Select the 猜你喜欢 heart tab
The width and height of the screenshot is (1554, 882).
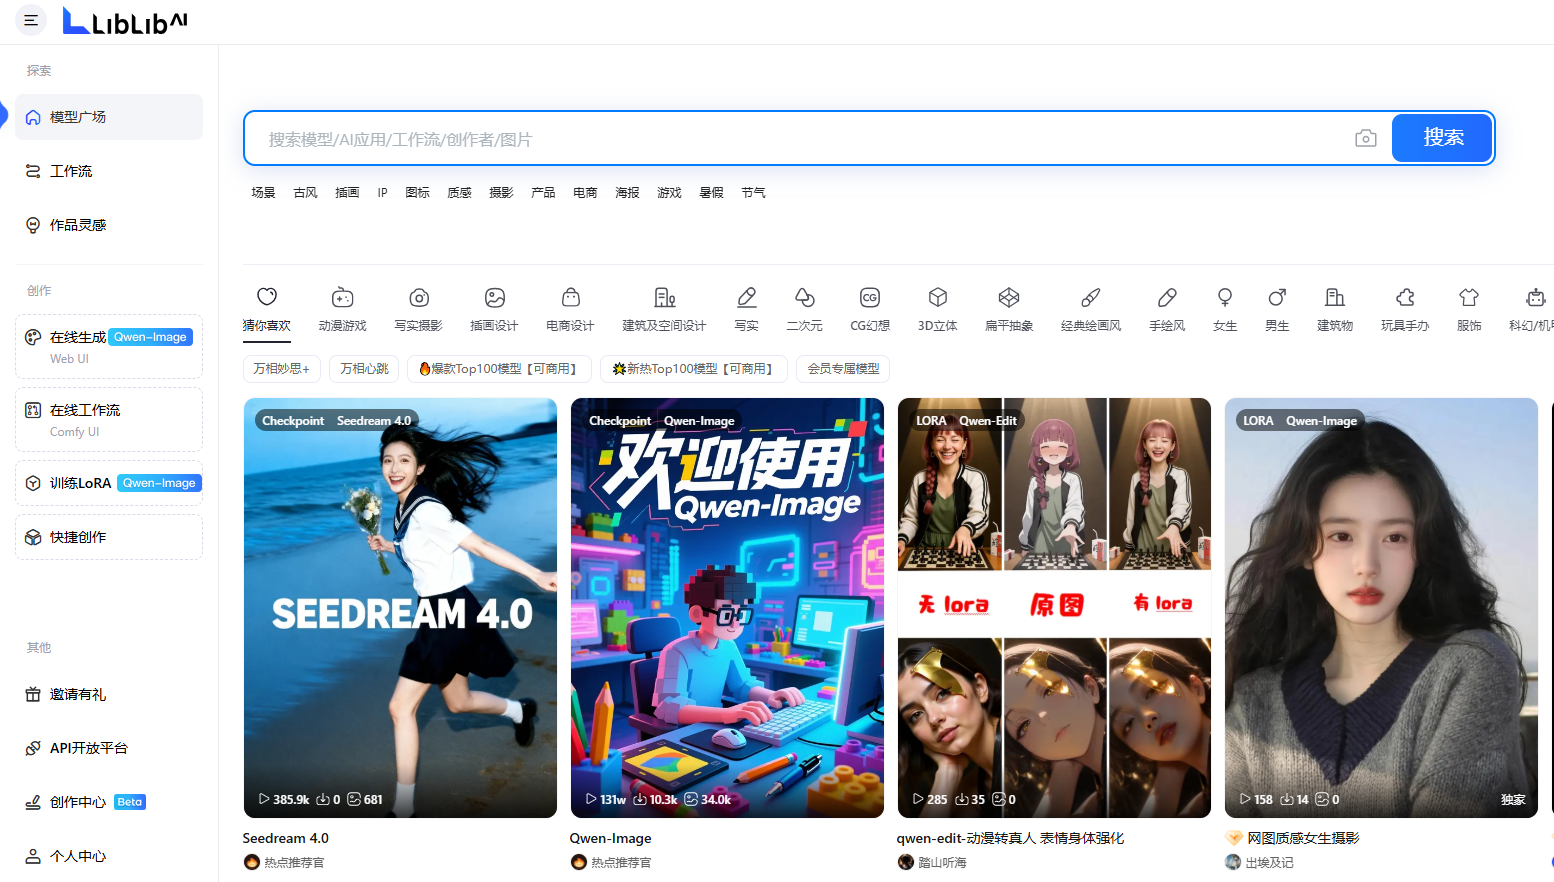pos(266,298)
